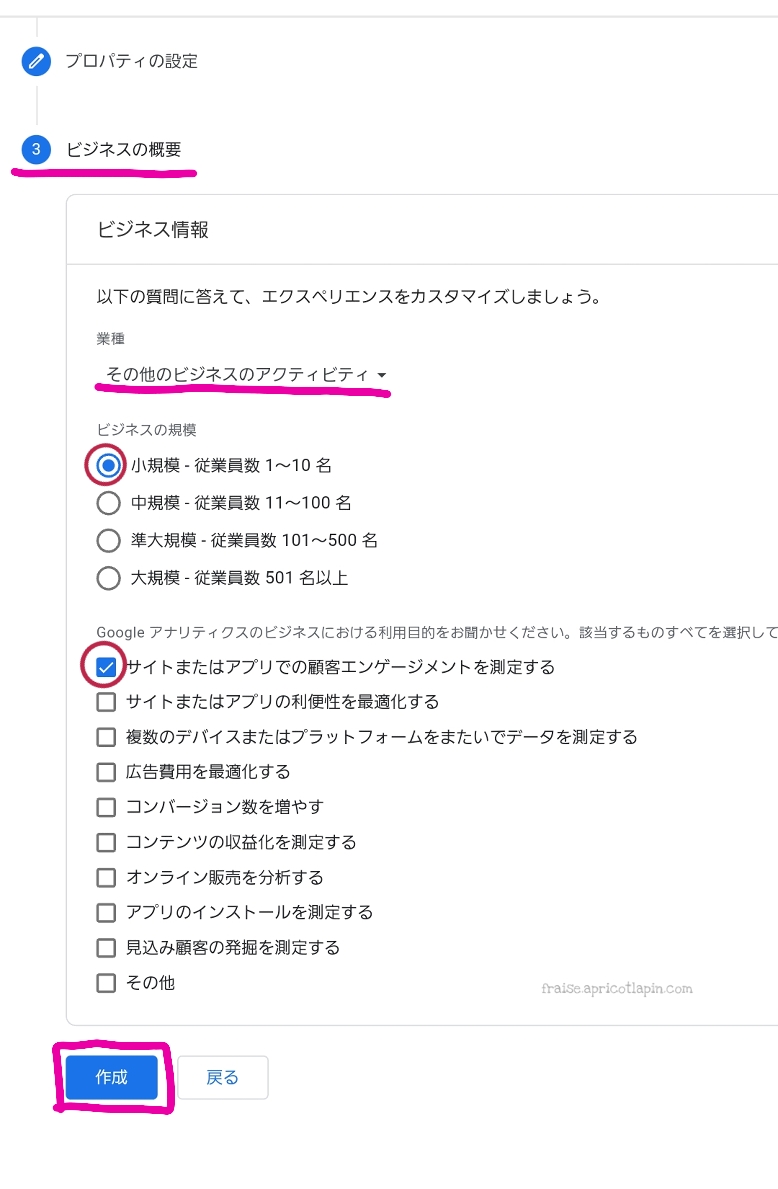
Task: Check コンテンツの収益化を測定する
Action: [106, 842]
